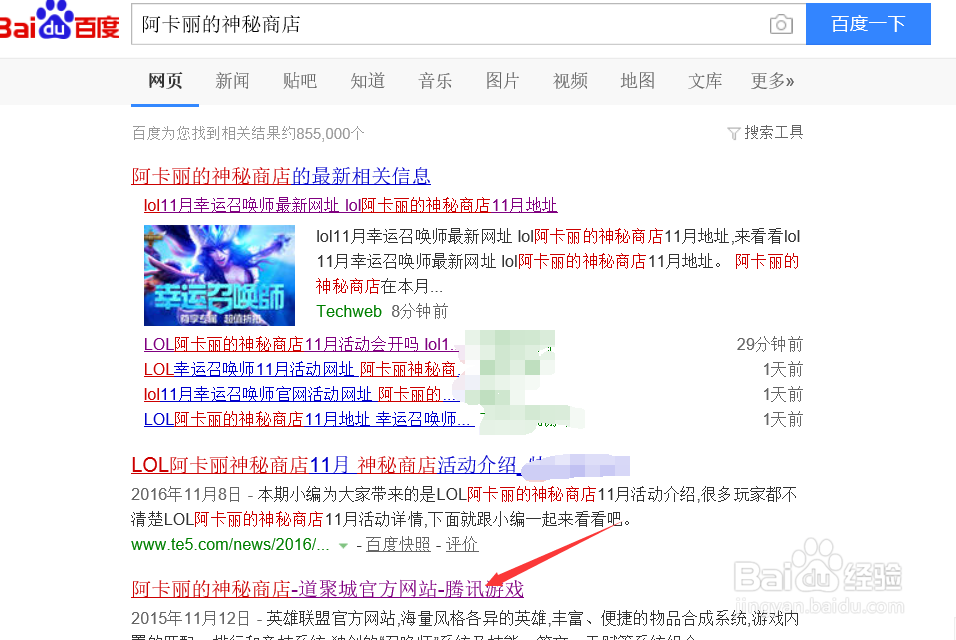The image size is (956, 640).
Task: Open 百度快照 cached page link
Action: click(398, 544)
